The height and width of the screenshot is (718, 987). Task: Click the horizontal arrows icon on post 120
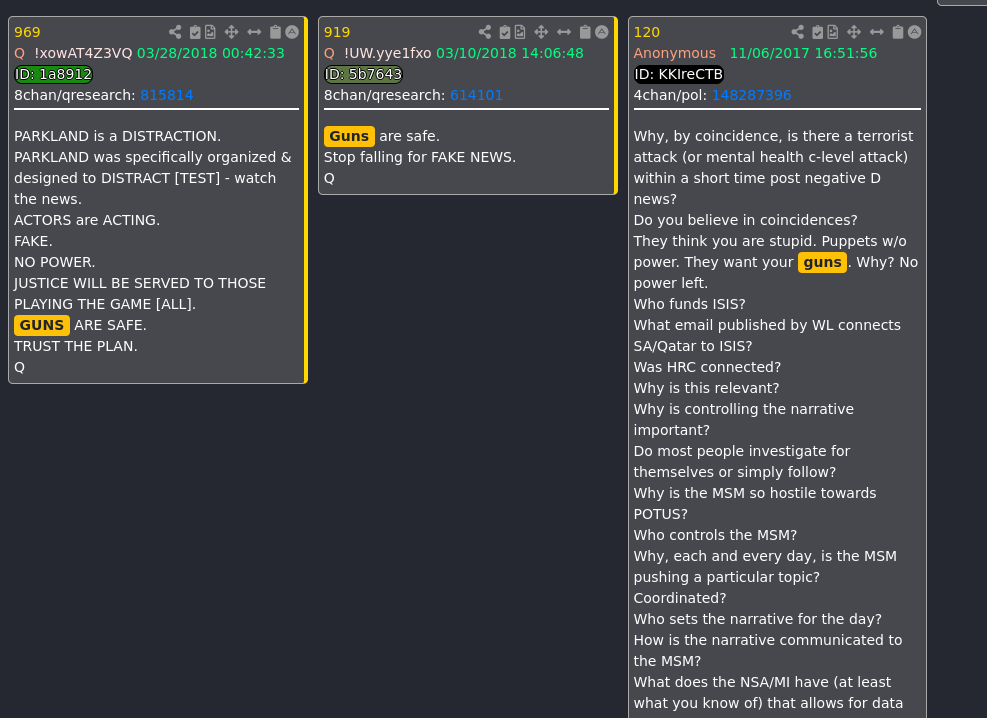pyautogui.click(x=877, y=32)
